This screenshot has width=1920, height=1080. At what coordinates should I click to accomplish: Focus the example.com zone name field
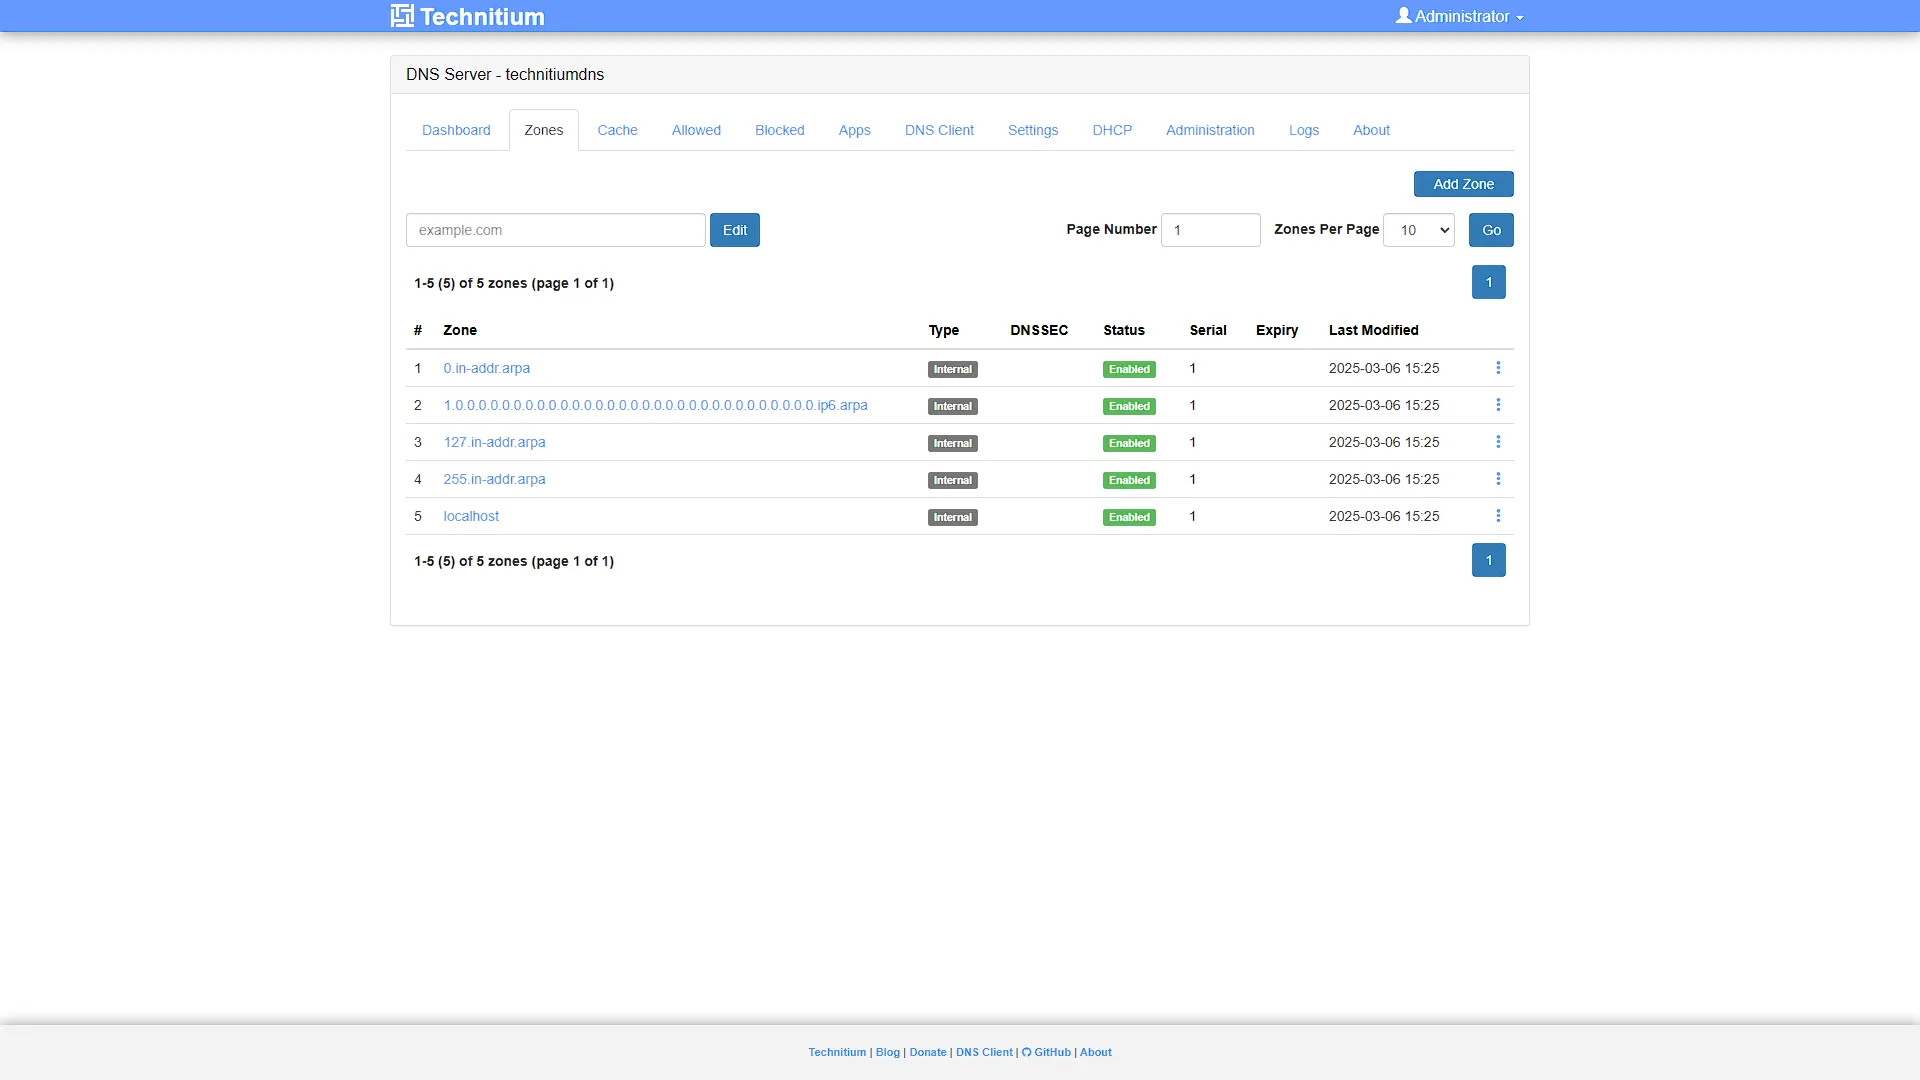click(556, 230)
